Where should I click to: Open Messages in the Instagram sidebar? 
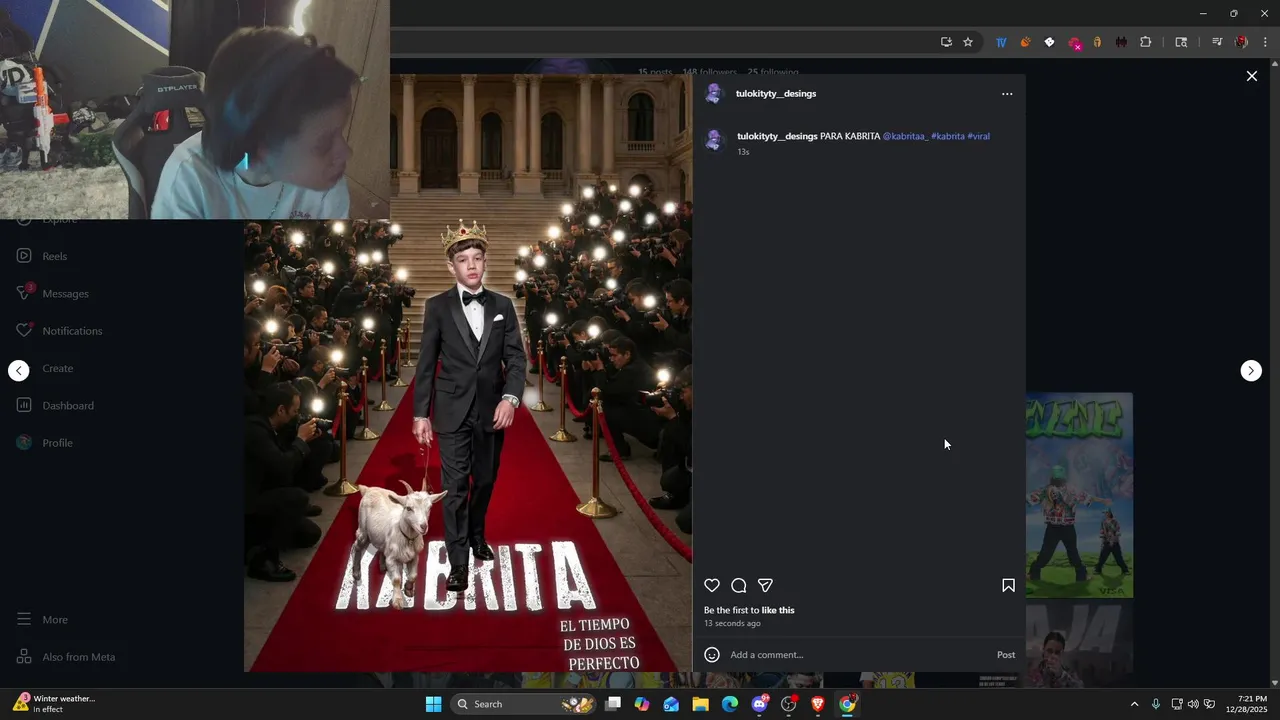(x=65, y=294)
